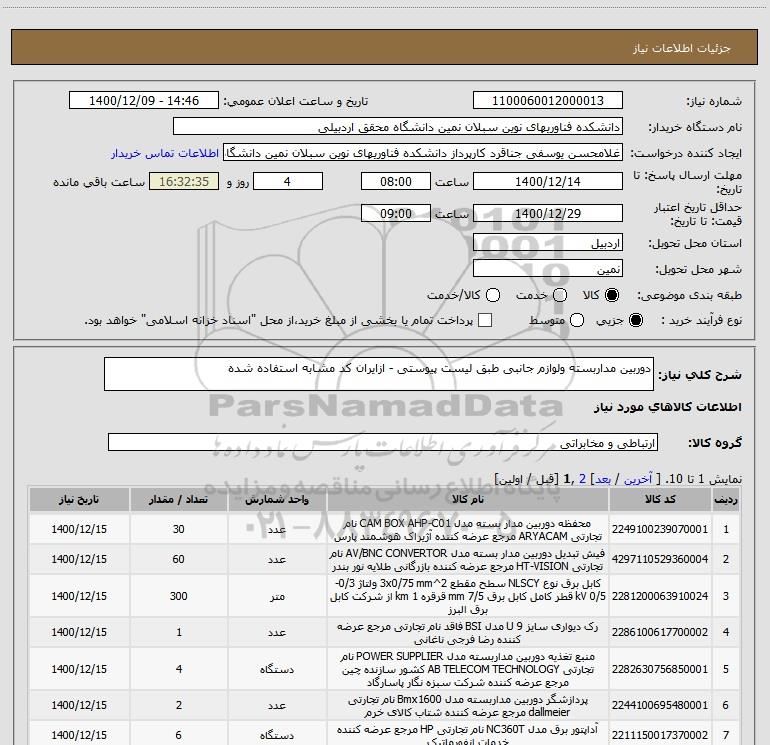Go to آخرین page link
Viewport: 770px width, 745px height.
637,479
